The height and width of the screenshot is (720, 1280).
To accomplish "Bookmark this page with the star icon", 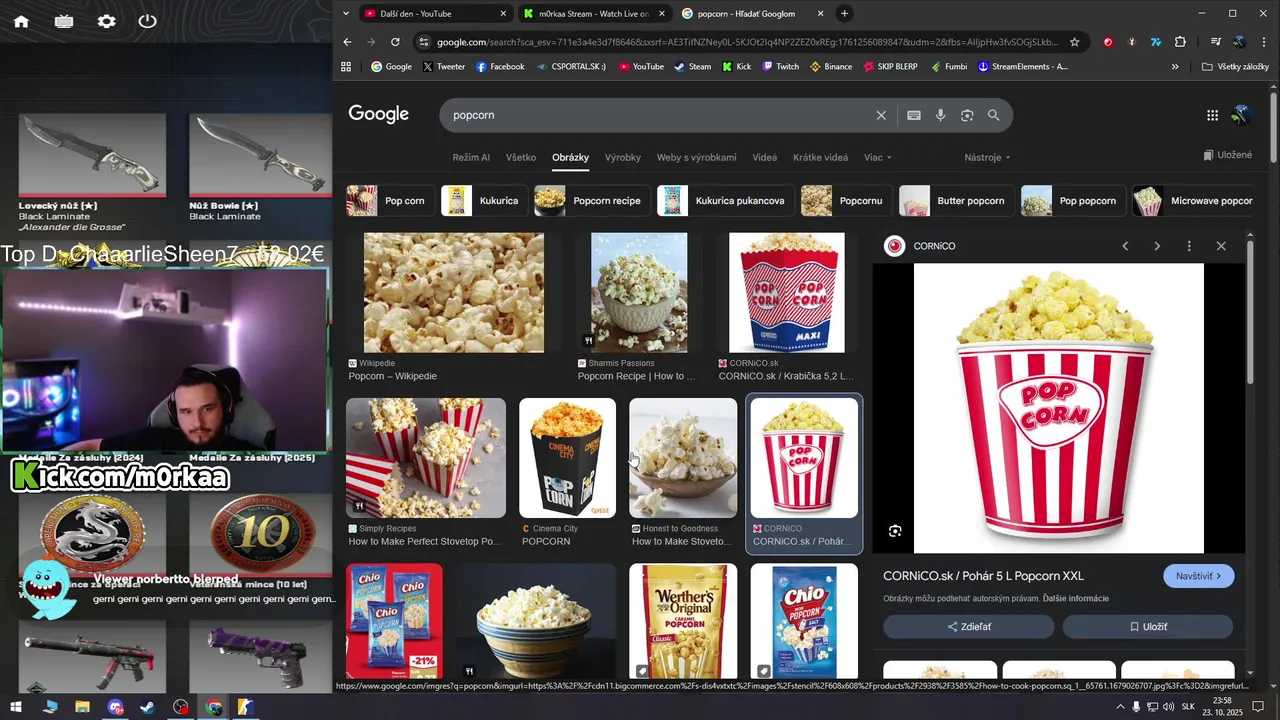I will pyautogui.click(x=1075, y=42).
